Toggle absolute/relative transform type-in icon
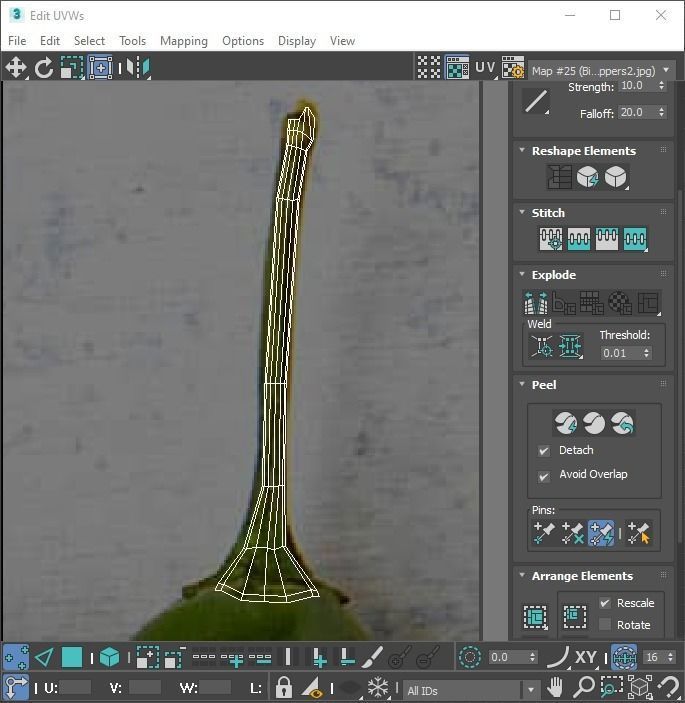Screen dimensions: 685x703 click(x=16, y=687)
